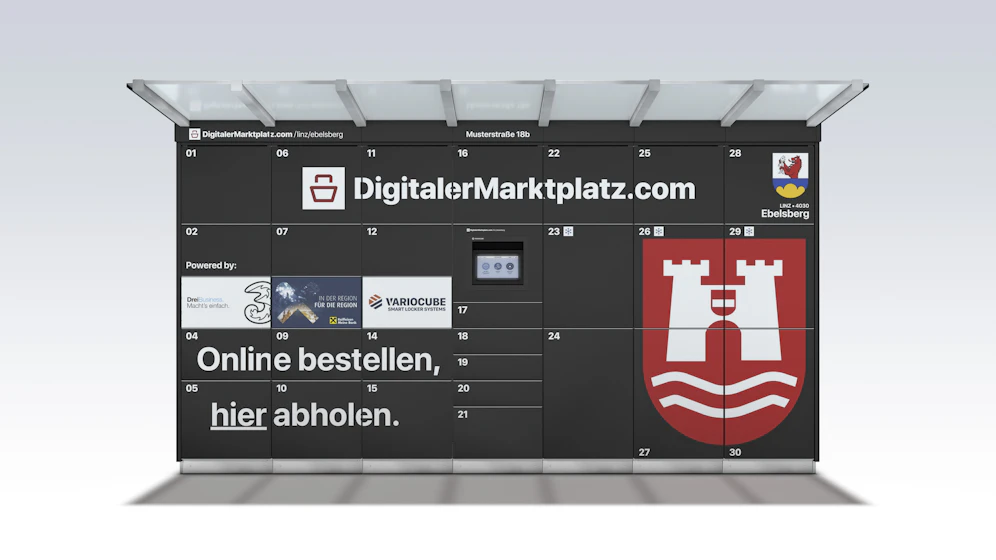Select locker number 14
The image size is (996, 560).
pos(372,336)
